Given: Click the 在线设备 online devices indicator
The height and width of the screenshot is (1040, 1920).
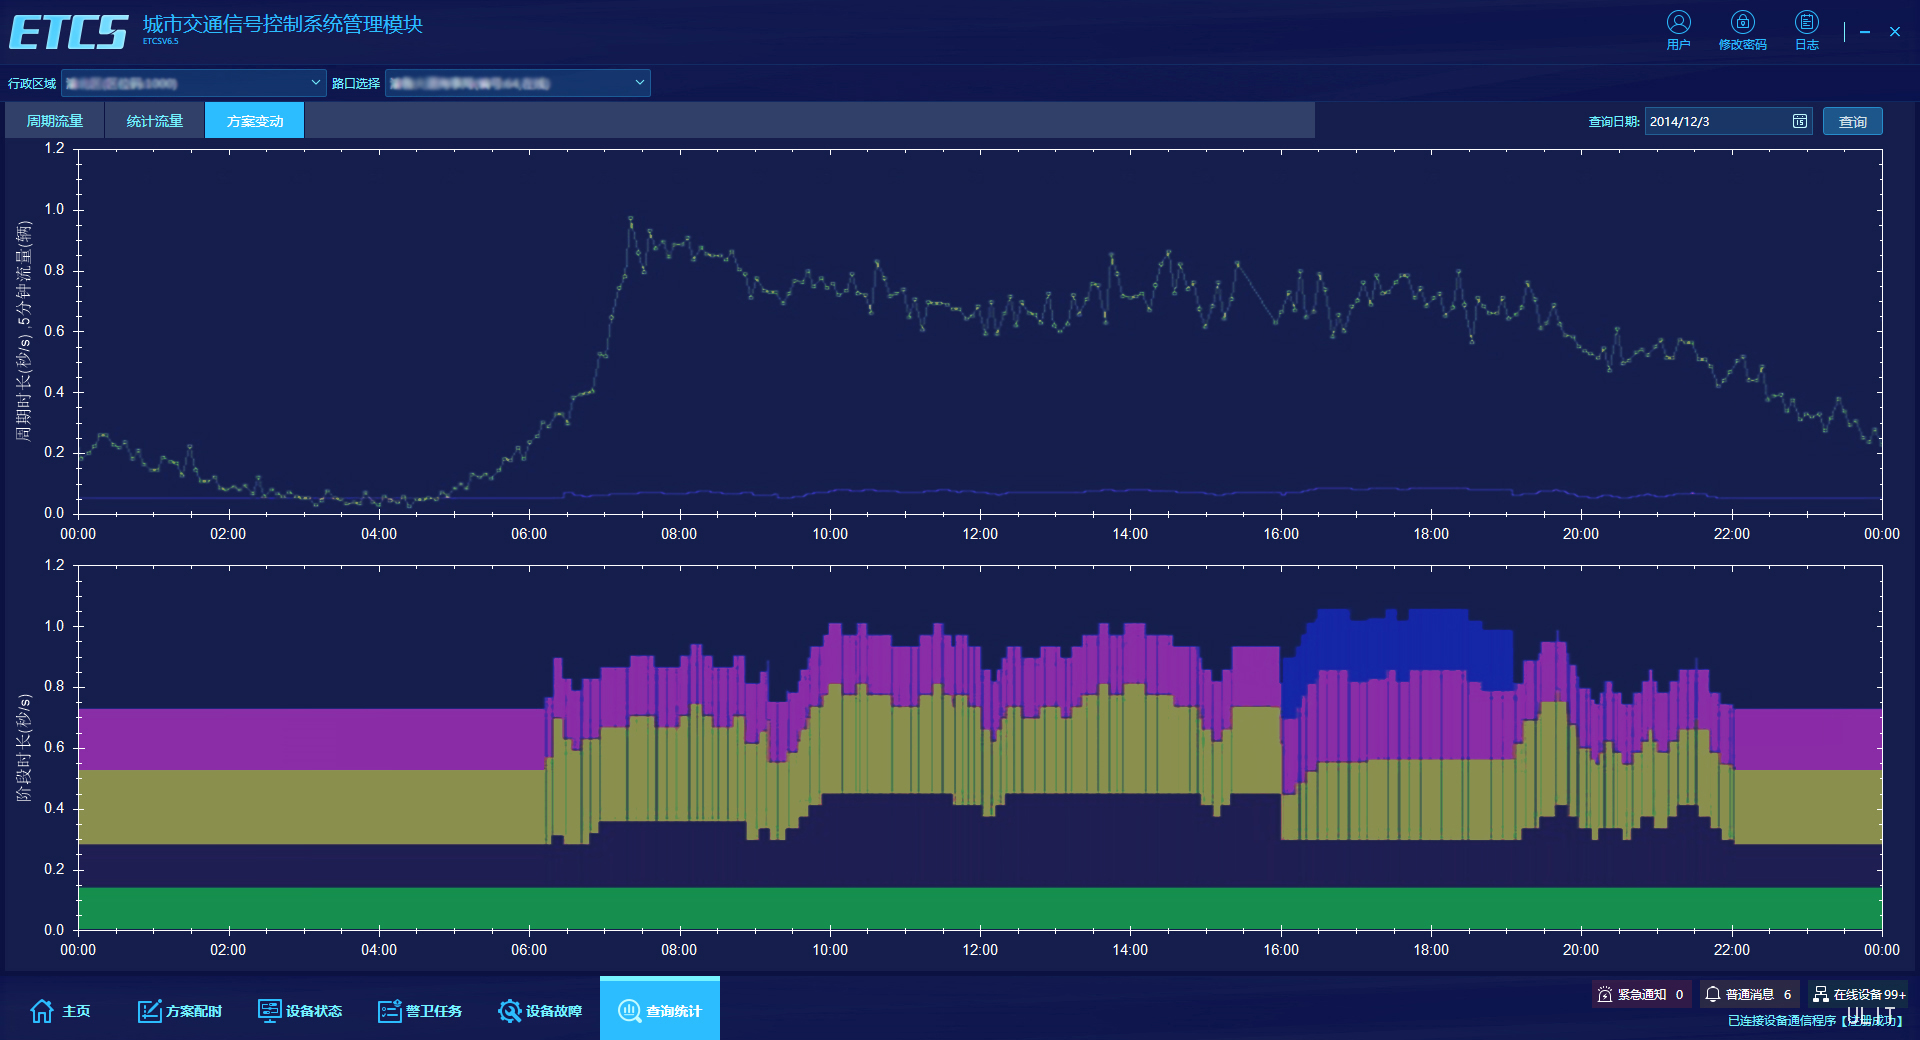Looking at the screenshot, I should 1859,994.
